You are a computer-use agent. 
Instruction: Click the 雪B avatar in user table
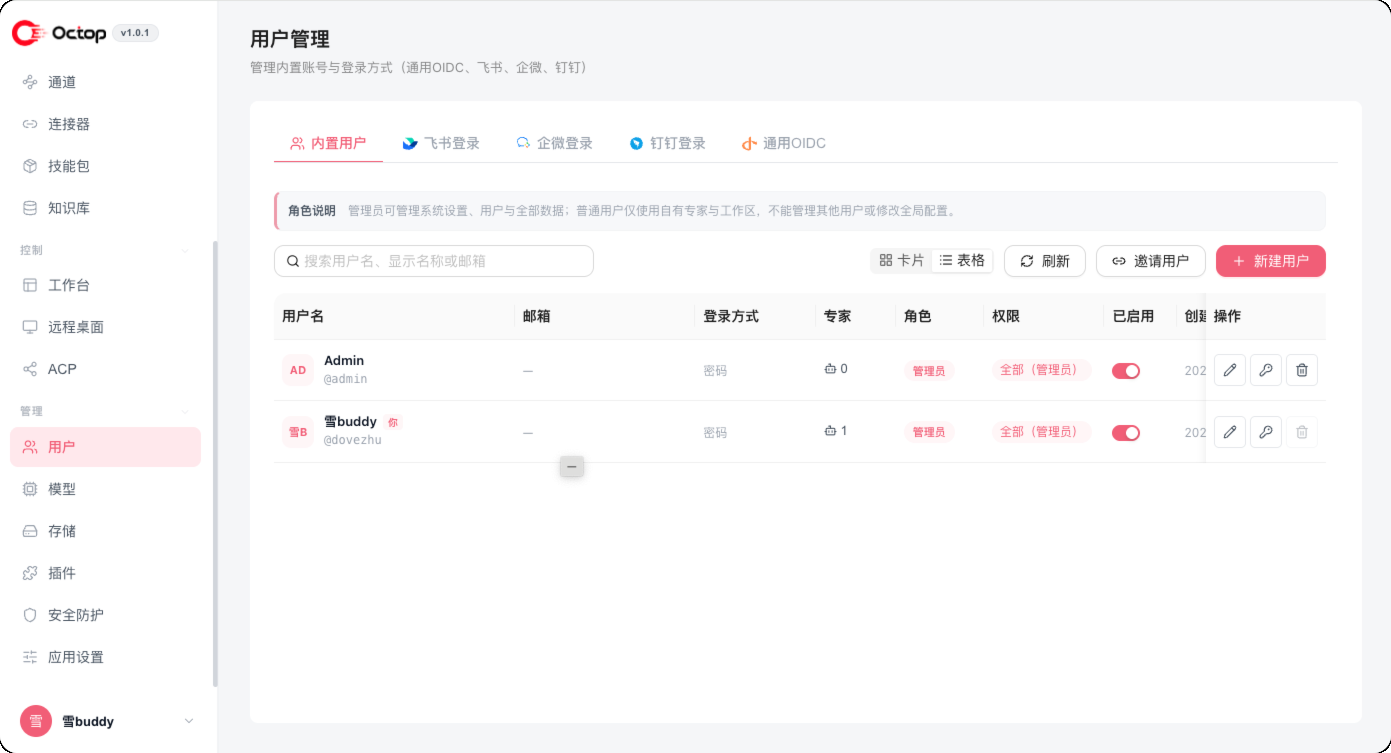click(298, 432)
